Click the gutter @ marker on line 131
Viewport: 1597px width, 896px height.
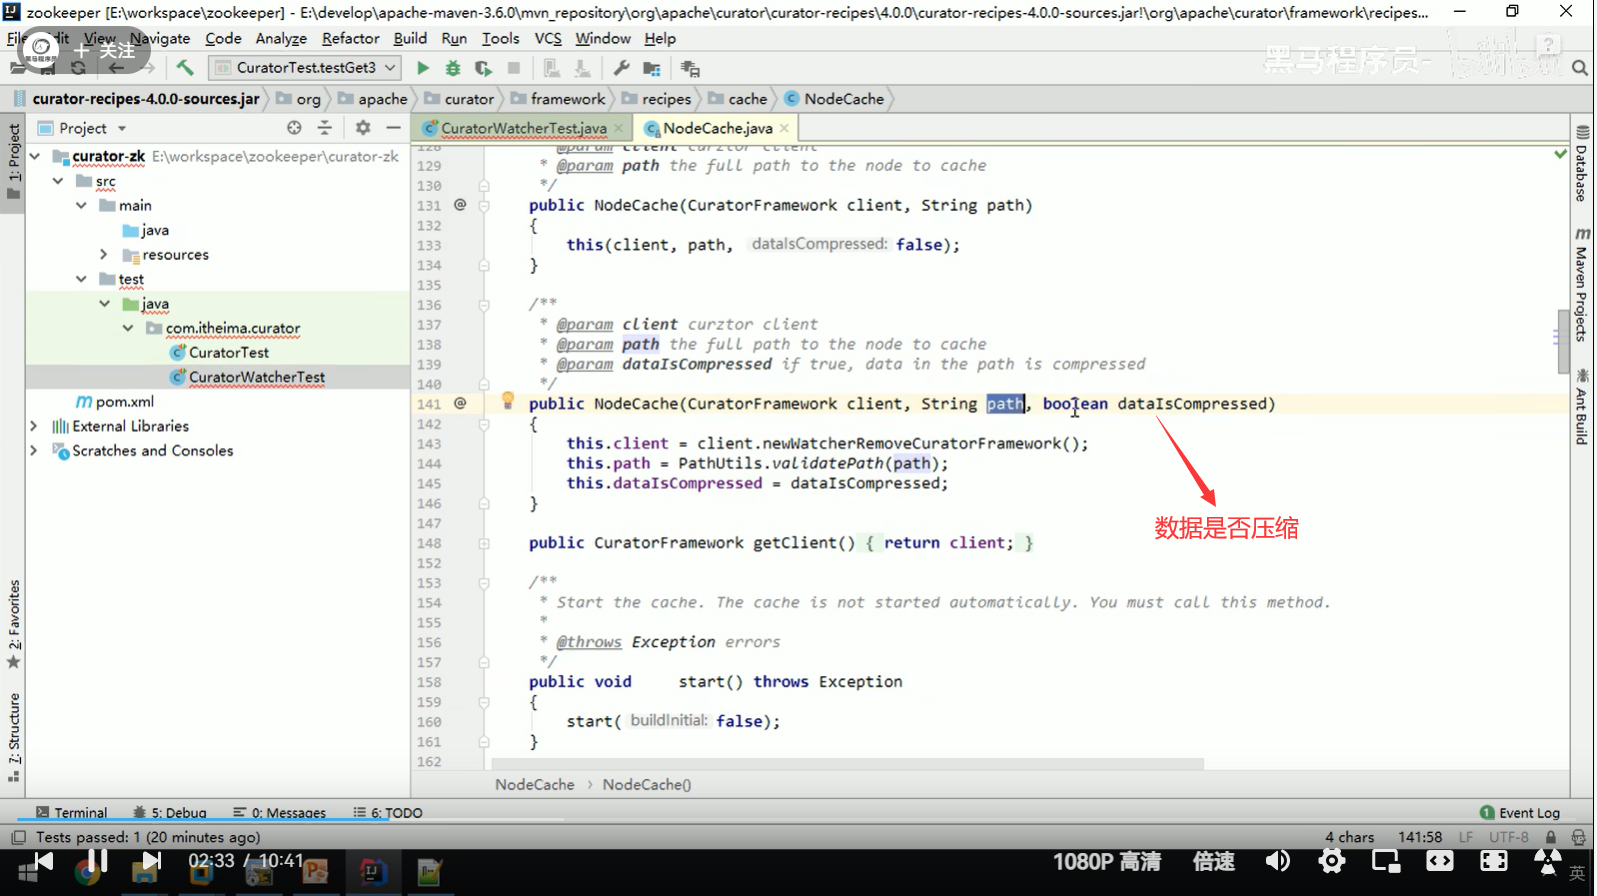pyautogui.click(x=460, y=204)
